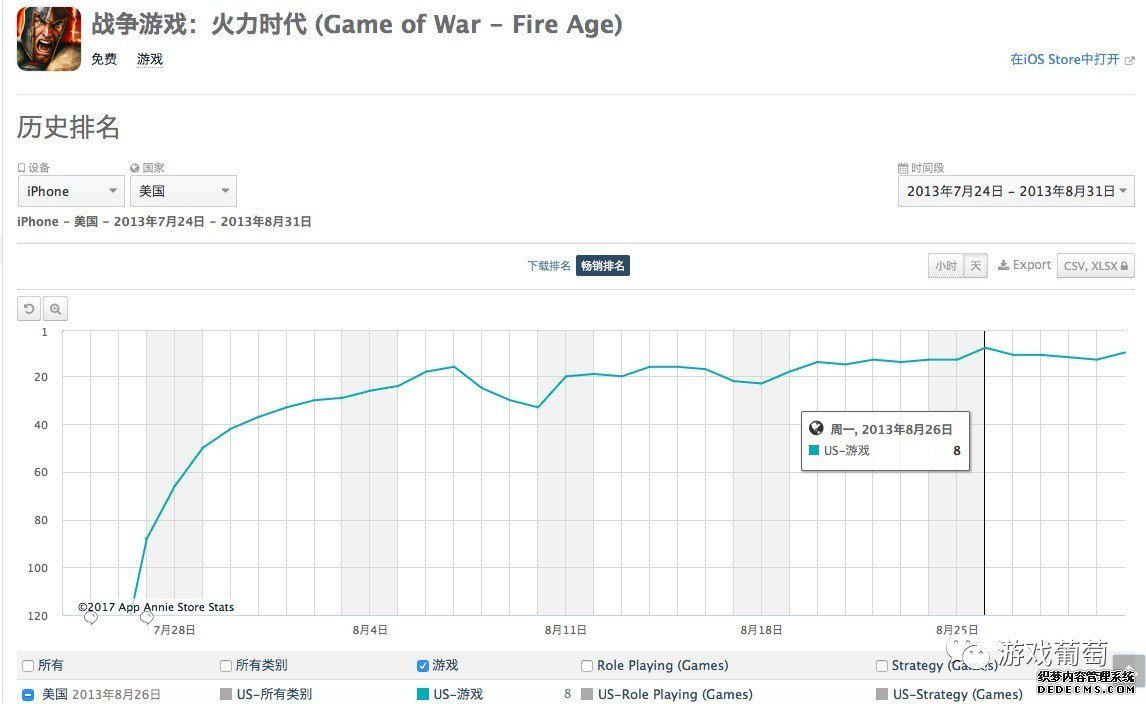Reset chart with the undo arrow icon
Screen dimensions: 1146x704
(29, 309)
